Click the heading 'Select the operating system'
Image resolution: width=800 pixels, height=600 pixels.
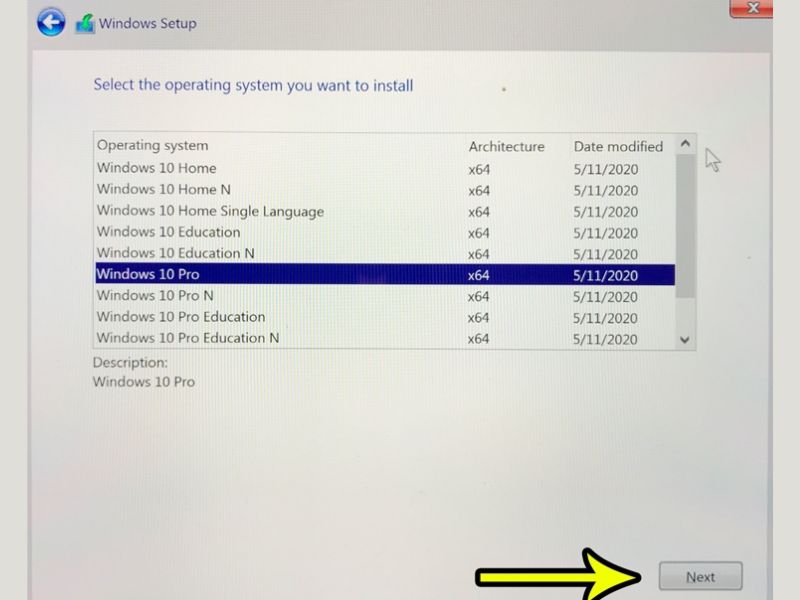click(x=253, y=86)
